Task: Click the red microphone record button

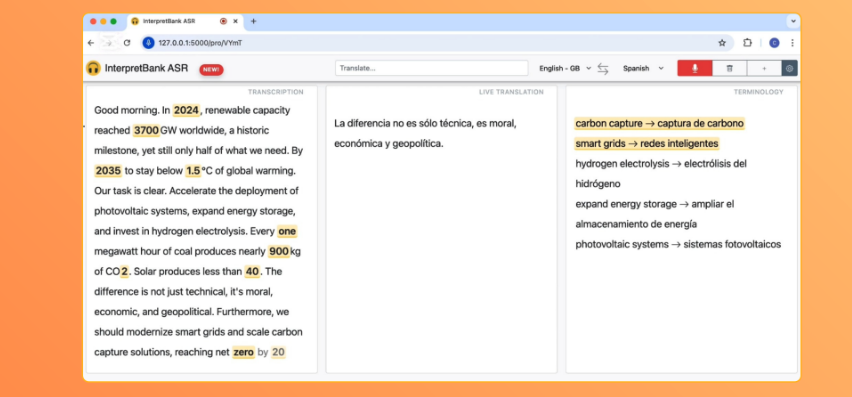Action: [x=694, y=68]
